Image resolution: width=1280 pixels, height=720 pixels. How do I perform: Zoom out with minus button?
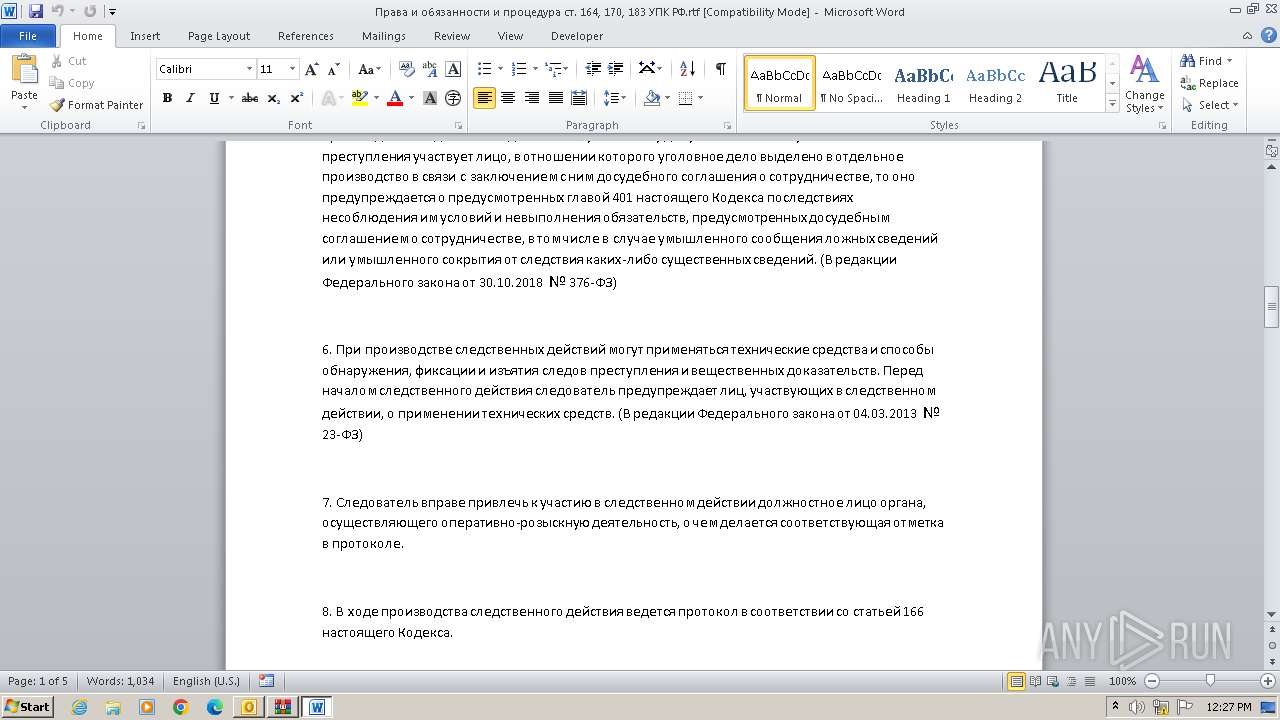coord(1151,681)
